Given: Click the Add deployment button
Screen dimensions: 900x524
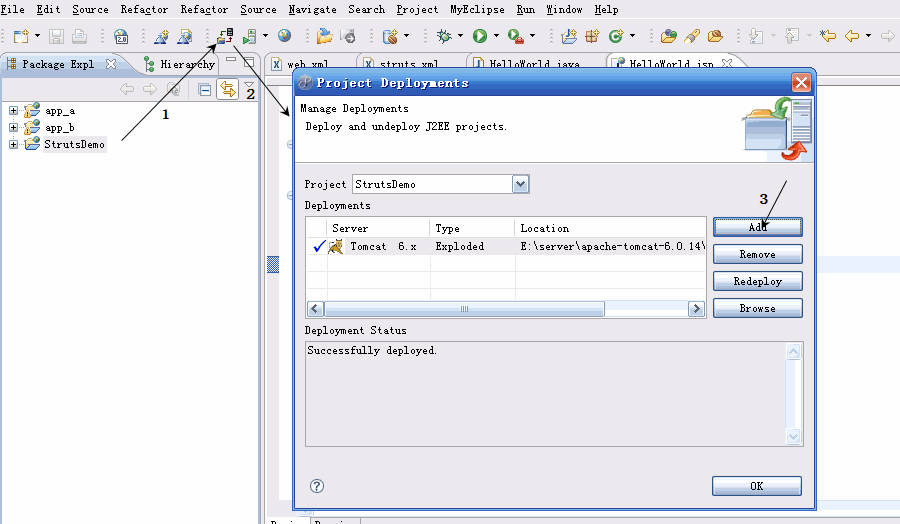Looking at the screenshot, I should point(758,227).
